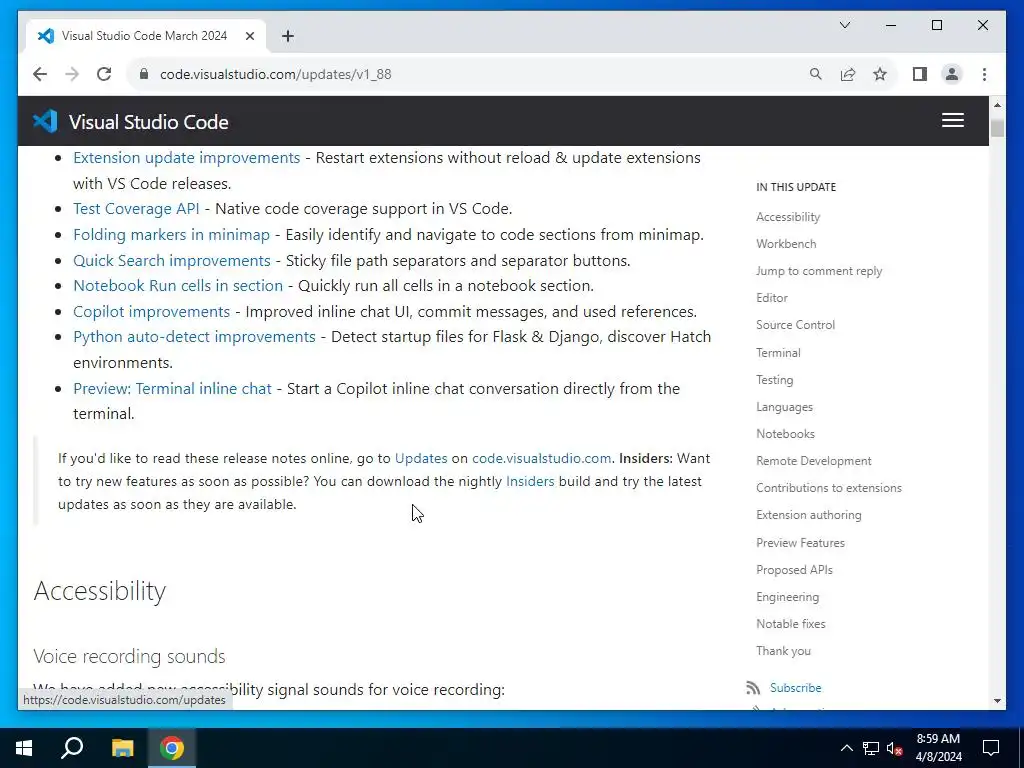Jump to Terminal section in sidebar
This screenshot has width=1024, height=768.
coord(778,353)
